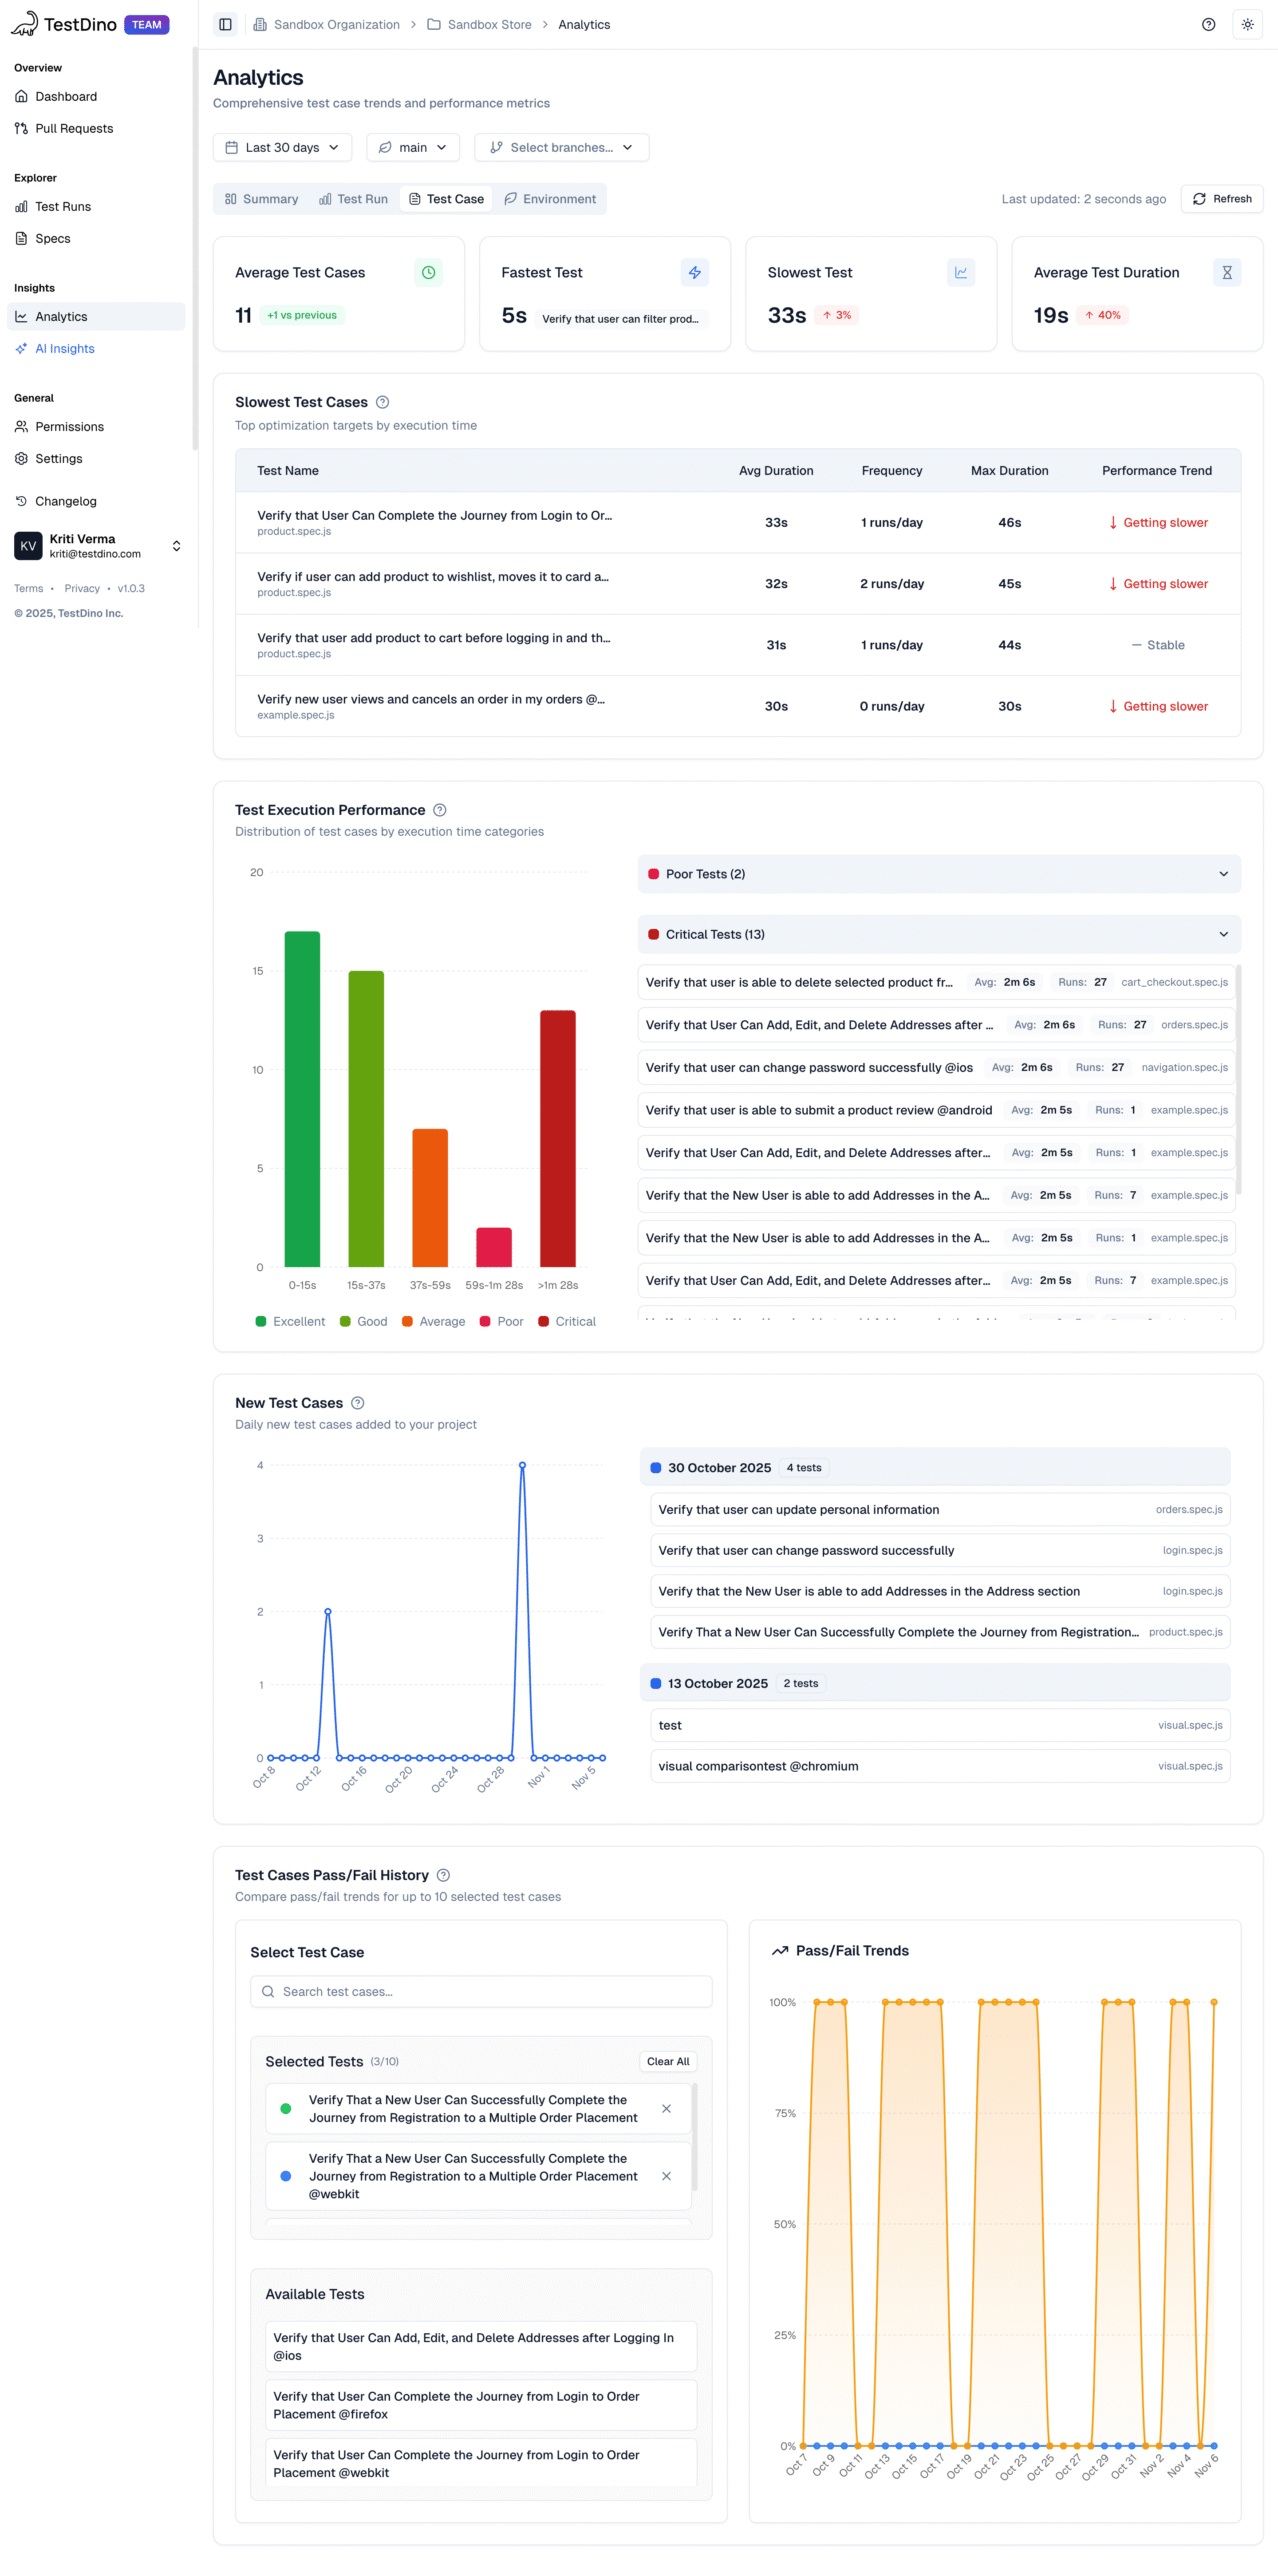This screenshot has width=1278, height=2560.
Task: Toggle the Critical legend item in chart
Action: [x=566, y=1321]
